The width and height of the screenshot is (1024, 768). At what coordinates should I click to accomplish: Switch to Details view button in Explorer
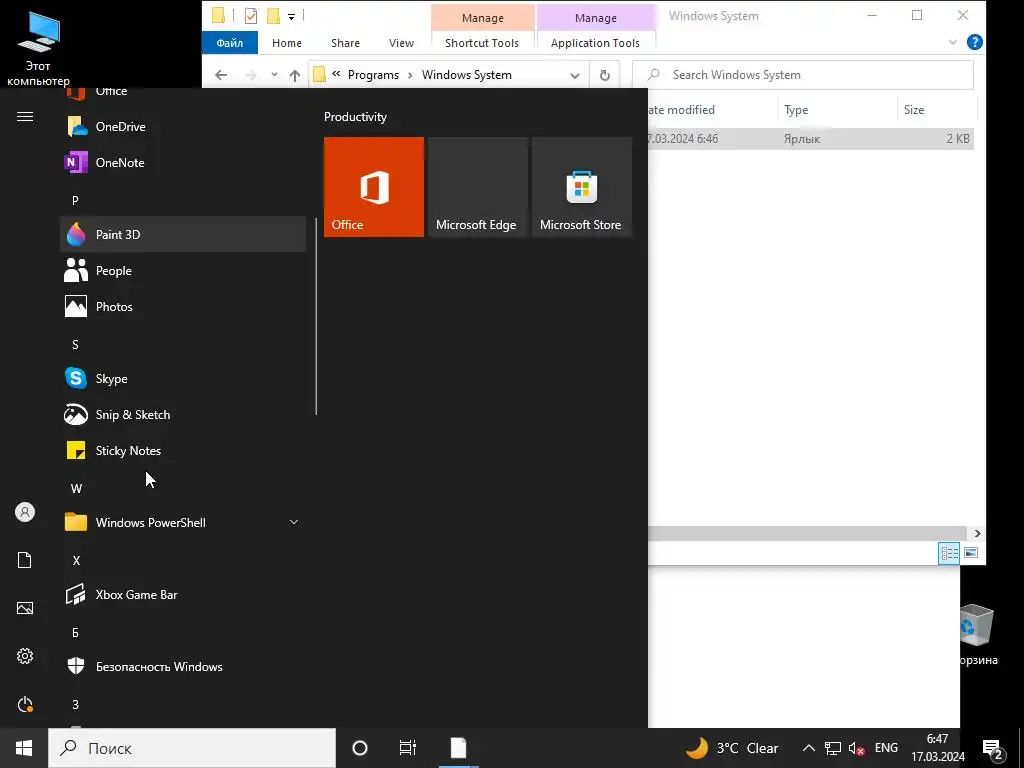(x=949, y=553)
